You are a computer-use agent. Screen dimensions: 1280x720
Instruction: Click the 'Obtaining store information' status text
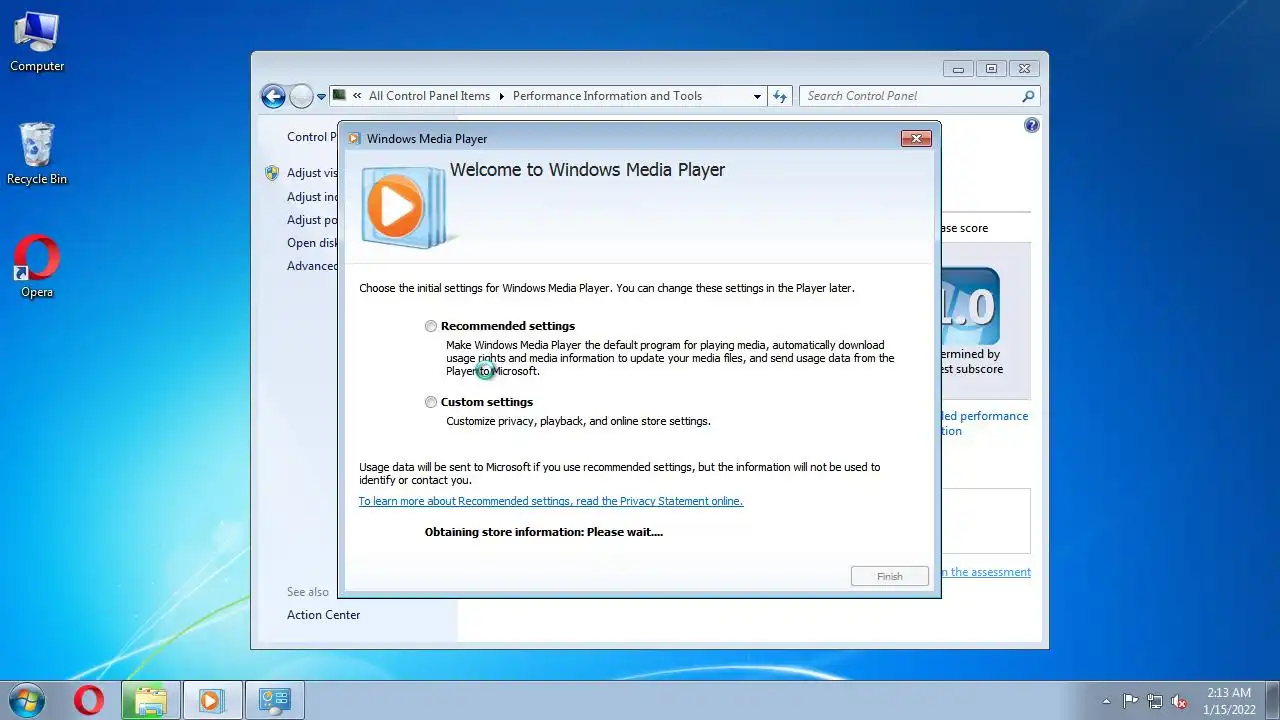[543, 532]
